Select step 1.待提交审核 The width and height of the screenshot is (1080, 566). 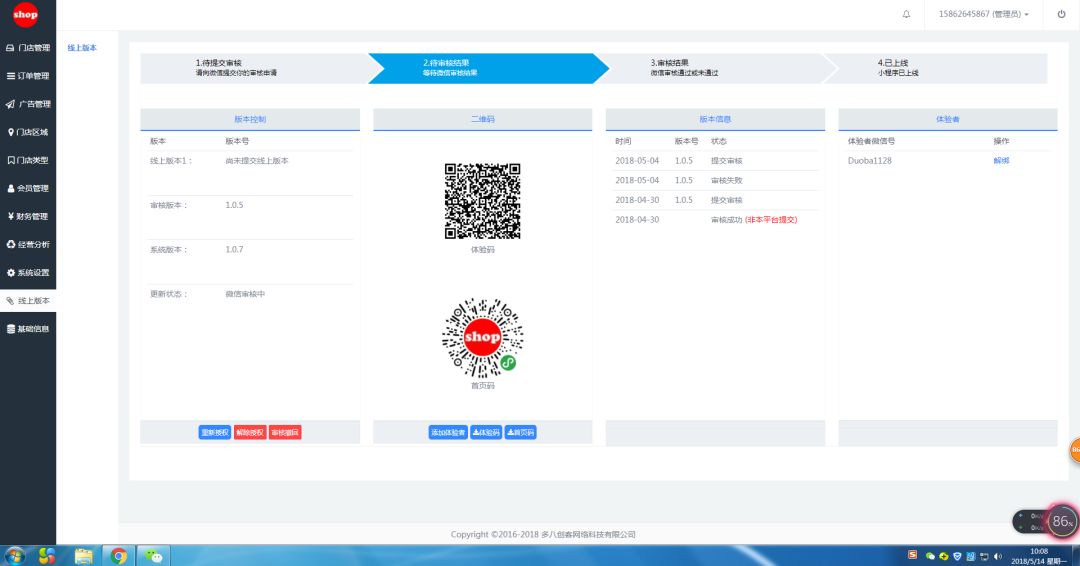[255, 67]
